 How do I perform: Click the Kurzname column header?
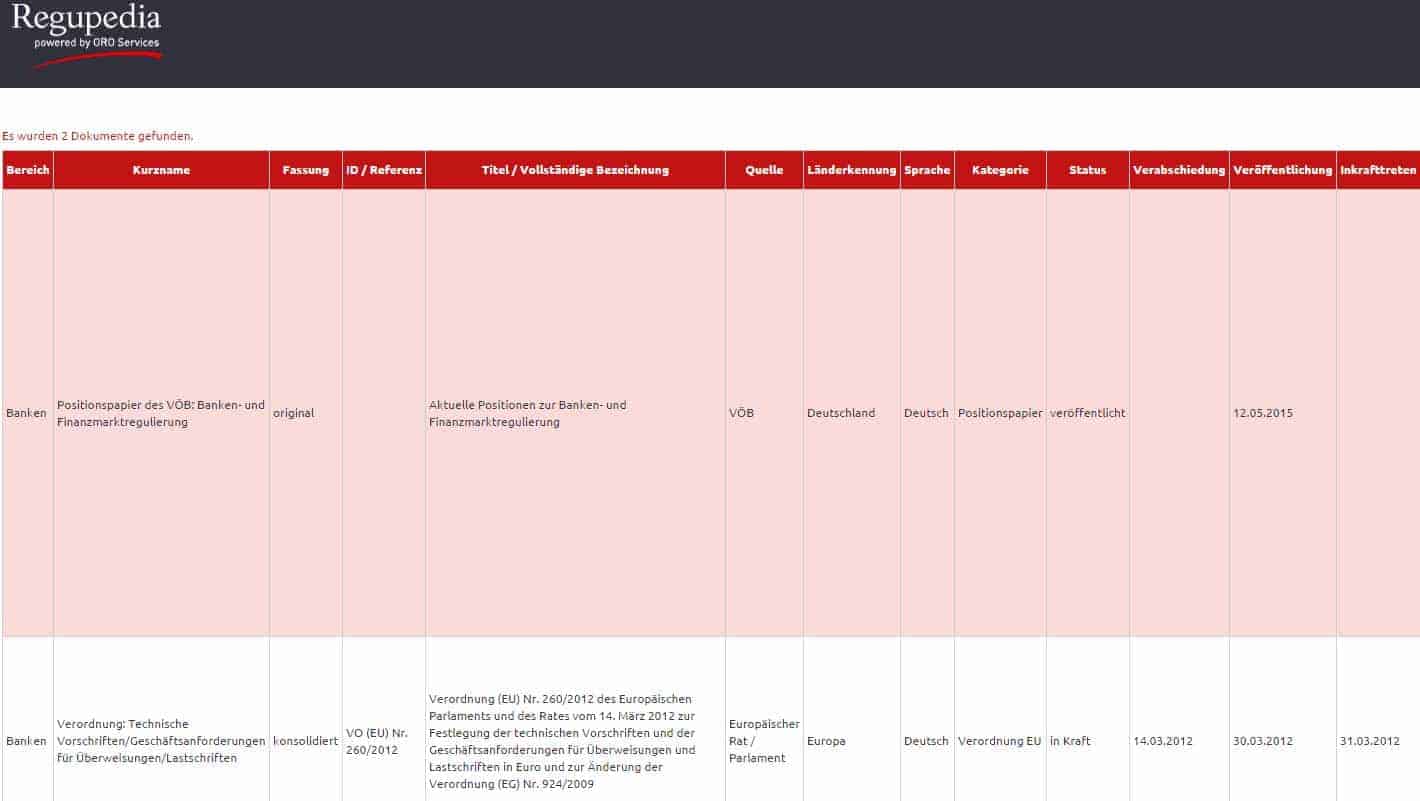(x=161, y=170)
